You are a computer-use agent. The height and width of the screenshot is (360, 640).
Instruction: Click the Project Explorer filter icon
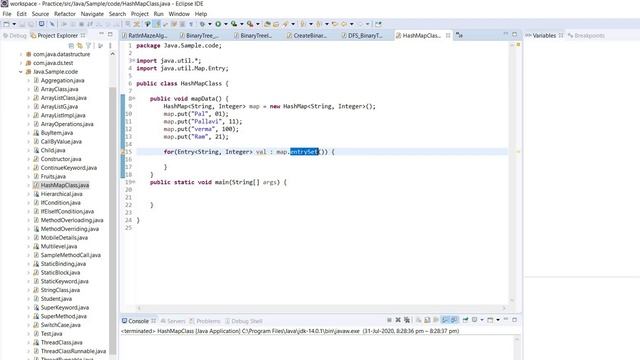point(89,45)
